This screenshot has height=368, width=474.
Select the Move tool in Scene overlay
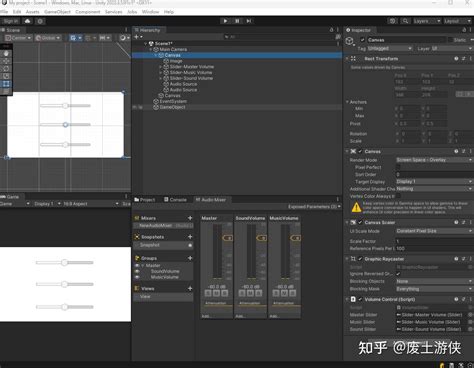coord(6,61)
